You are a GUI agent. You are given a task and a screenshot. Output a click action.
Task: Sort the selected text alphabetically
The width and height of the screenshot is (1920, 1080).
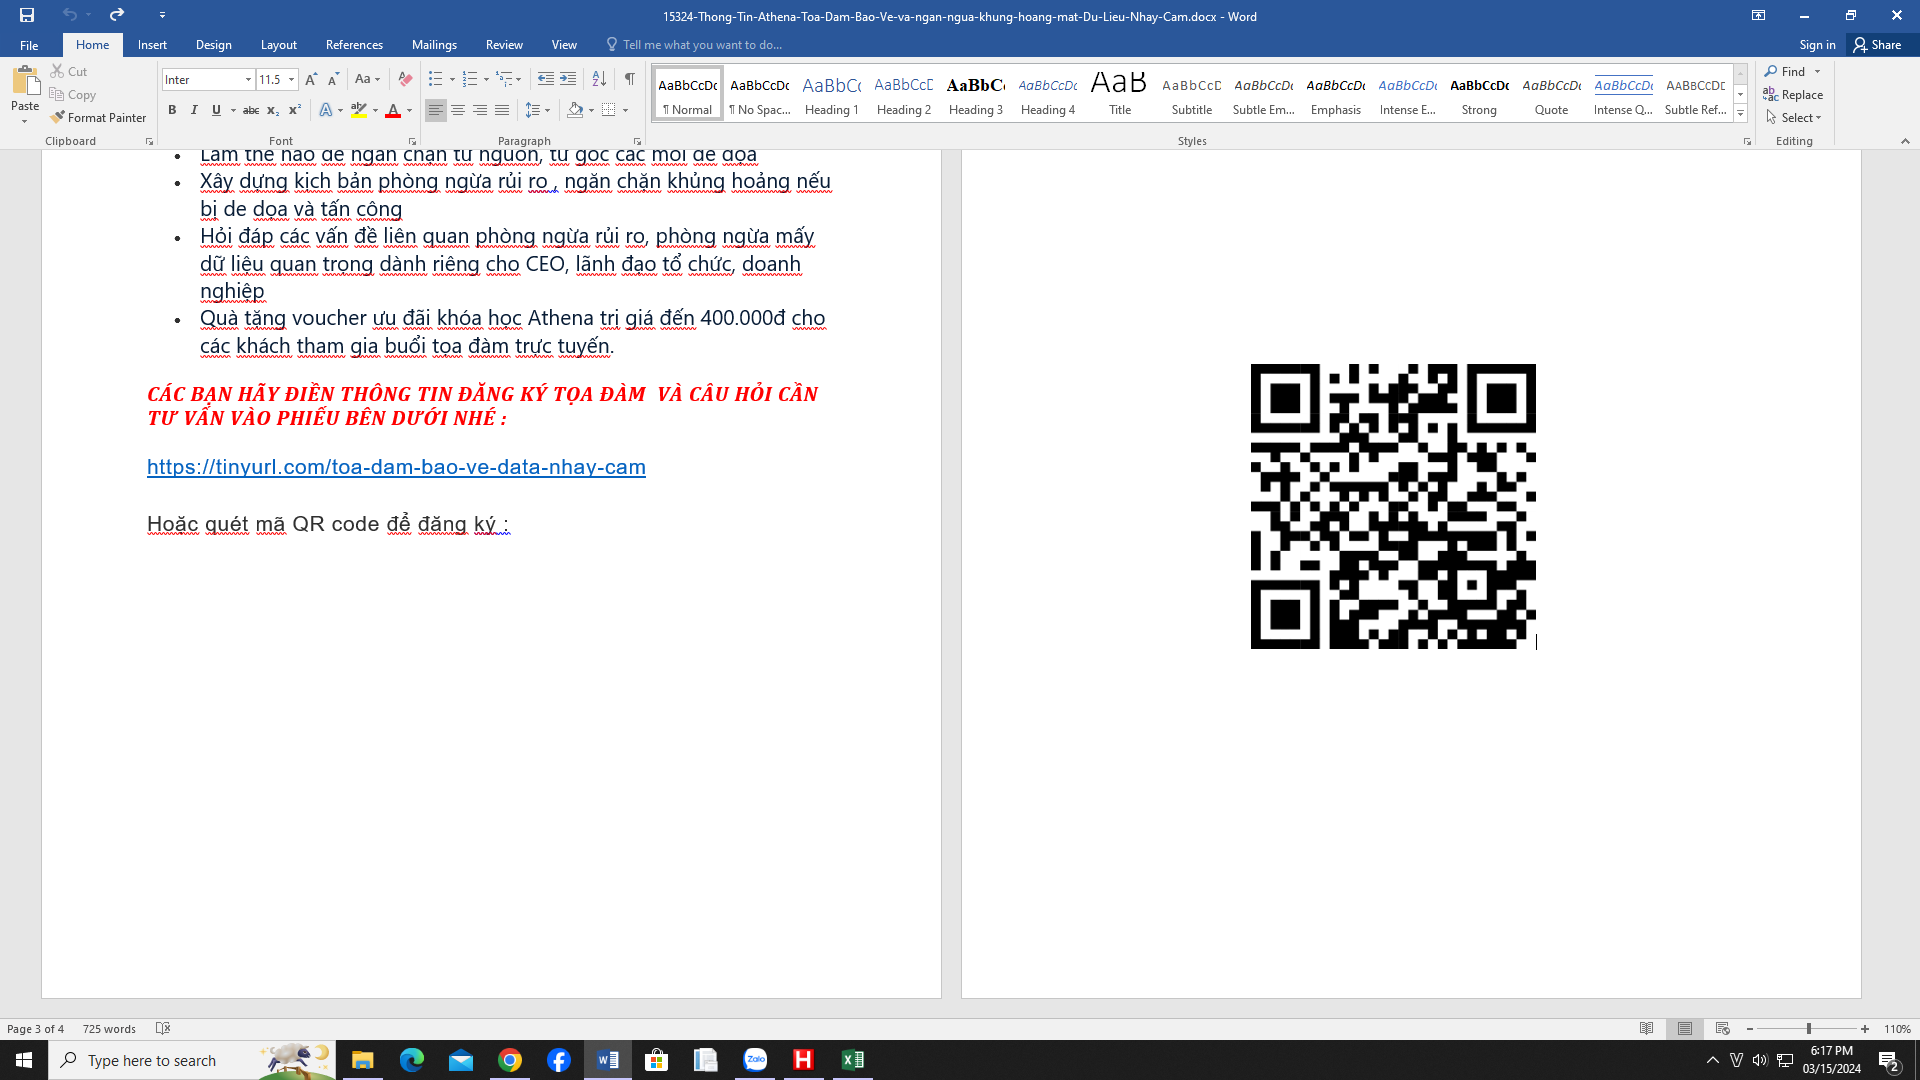599,79
